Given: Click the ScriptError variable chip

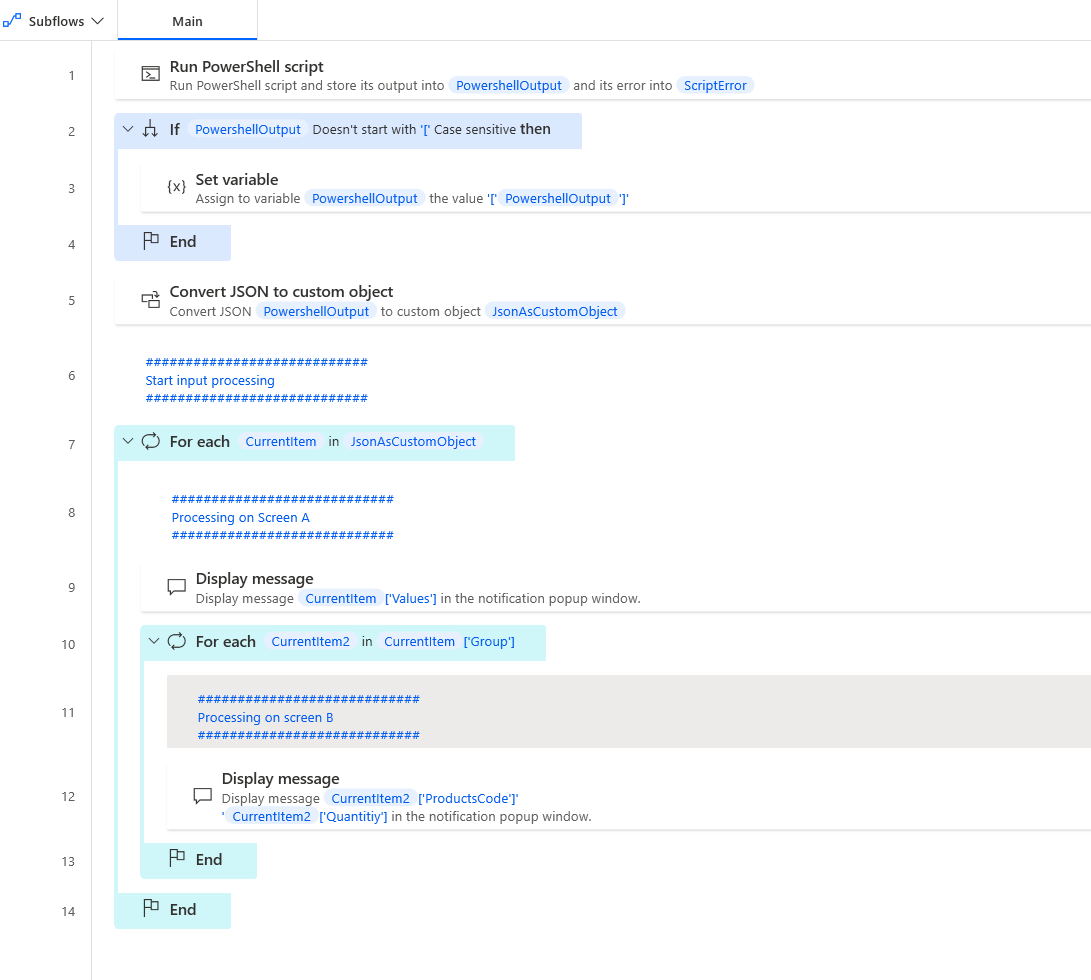Looking at the screenshot, I should tap(715, 86).
